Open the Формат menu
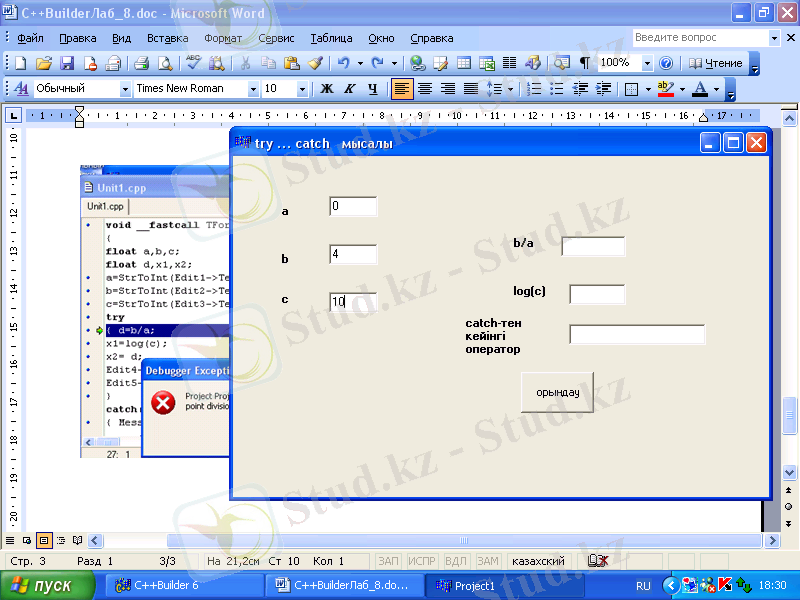The image size is (800, 600). [223, 38]
